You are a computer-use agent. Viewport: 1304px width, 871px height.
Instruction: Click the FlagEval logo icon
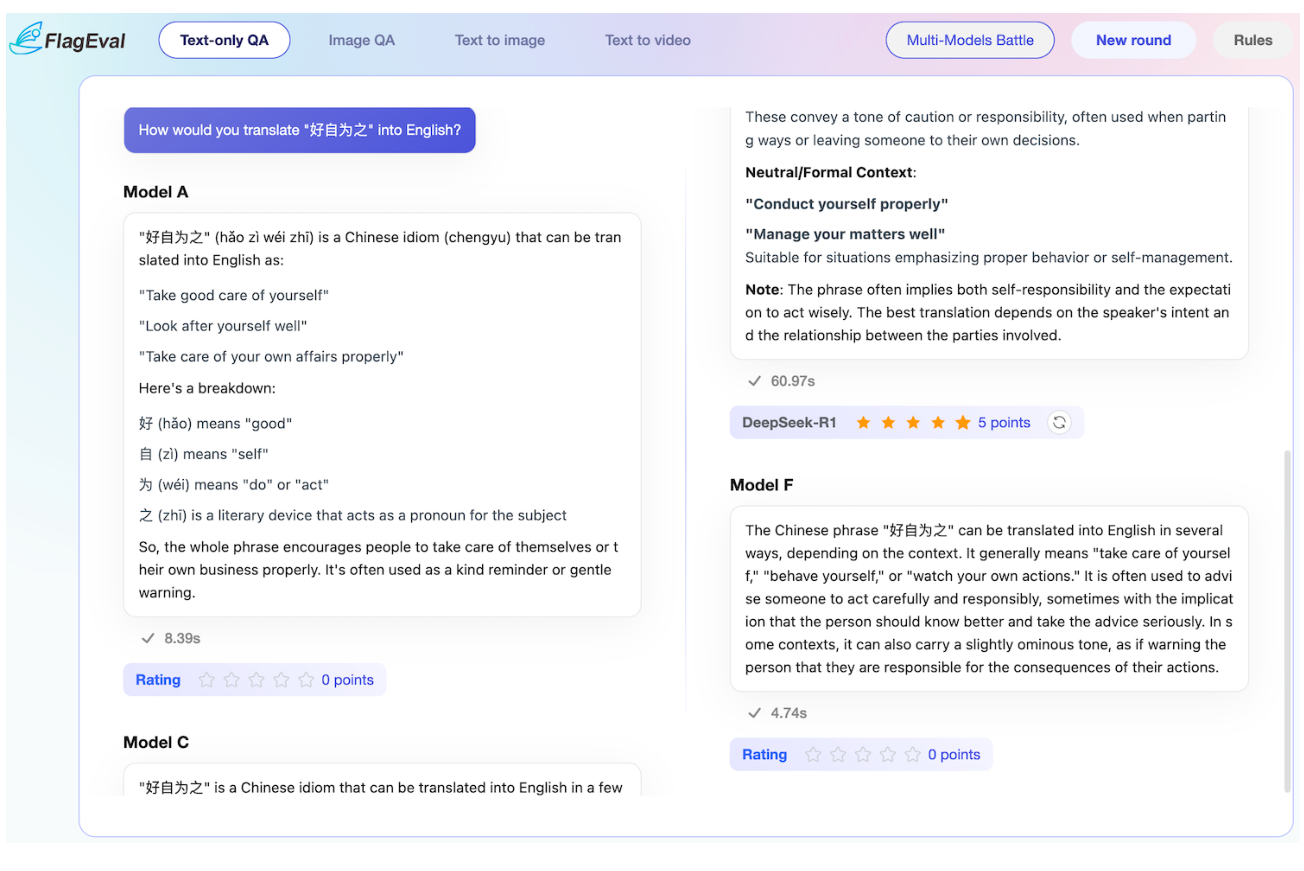click(x=26, y=38)
